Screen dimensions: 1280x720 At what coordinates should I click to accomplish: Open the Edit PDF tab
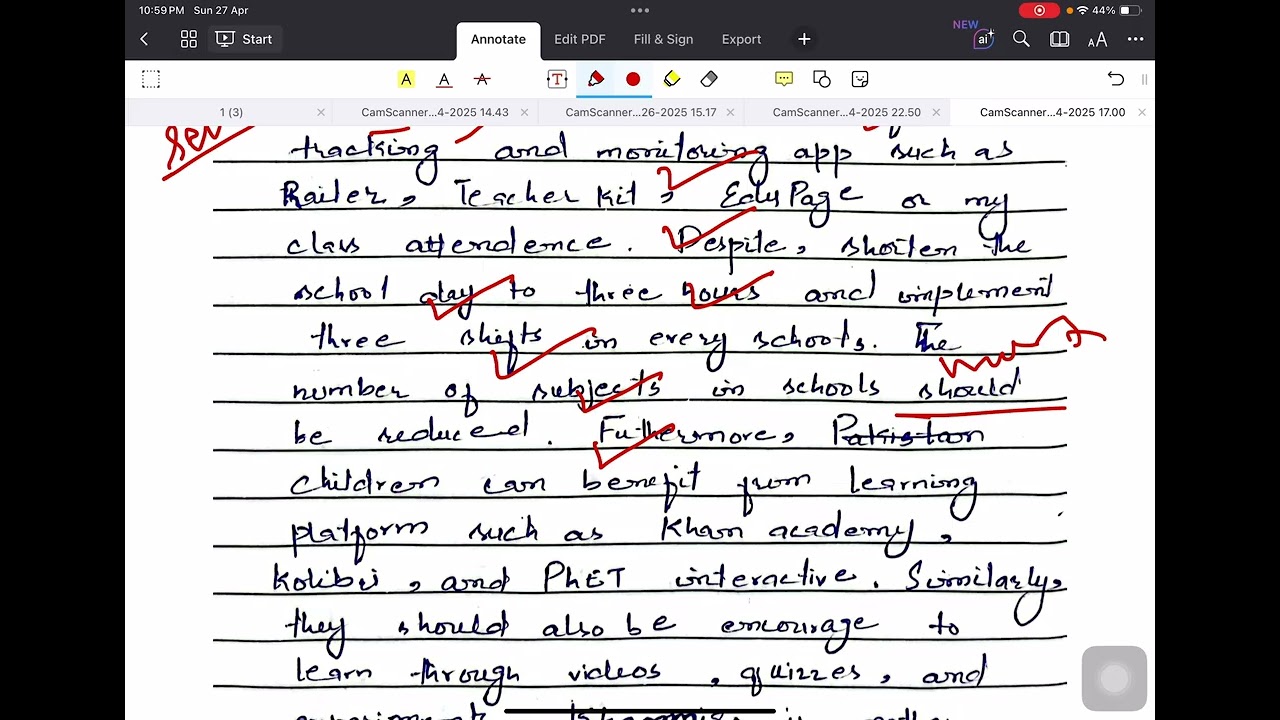click(580, 39)
